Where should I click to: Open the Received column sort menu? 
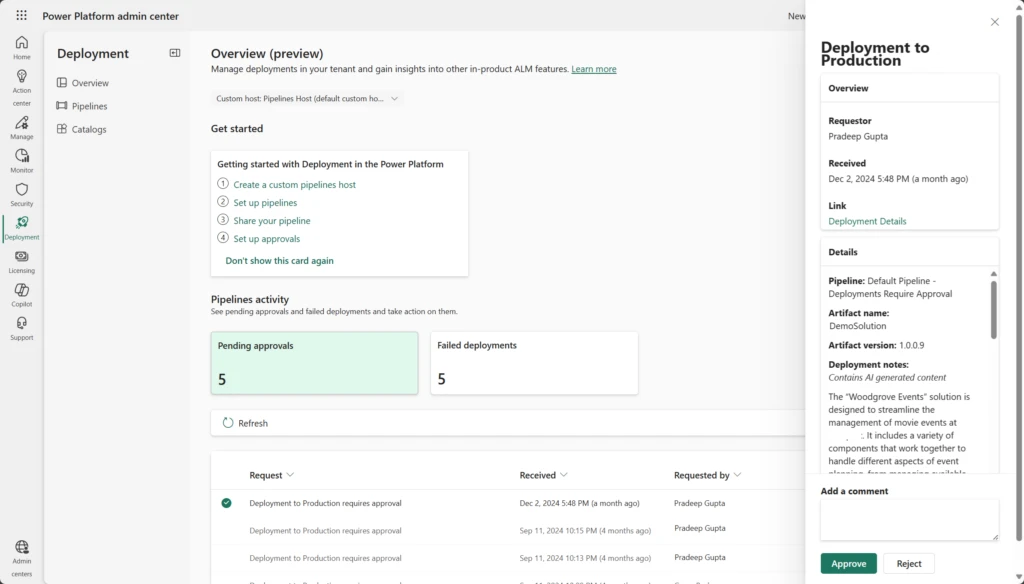tap(543, 475)
